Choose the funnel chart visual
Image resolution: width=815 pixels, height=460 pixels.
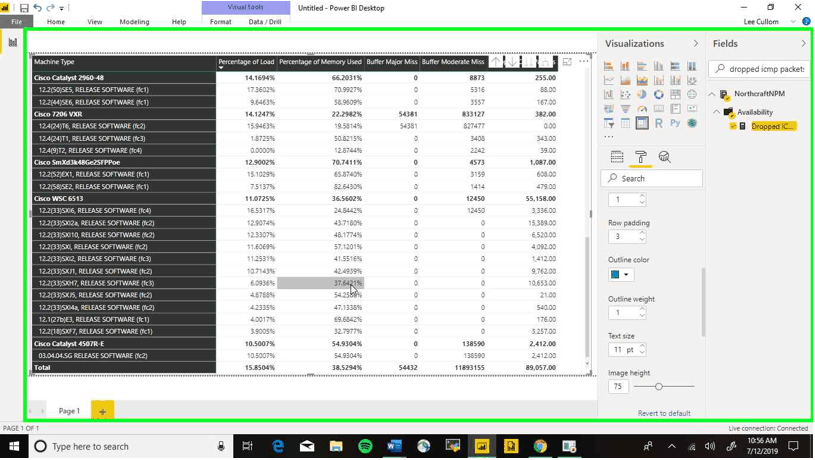pyautogui.click(x=625, y=109)
